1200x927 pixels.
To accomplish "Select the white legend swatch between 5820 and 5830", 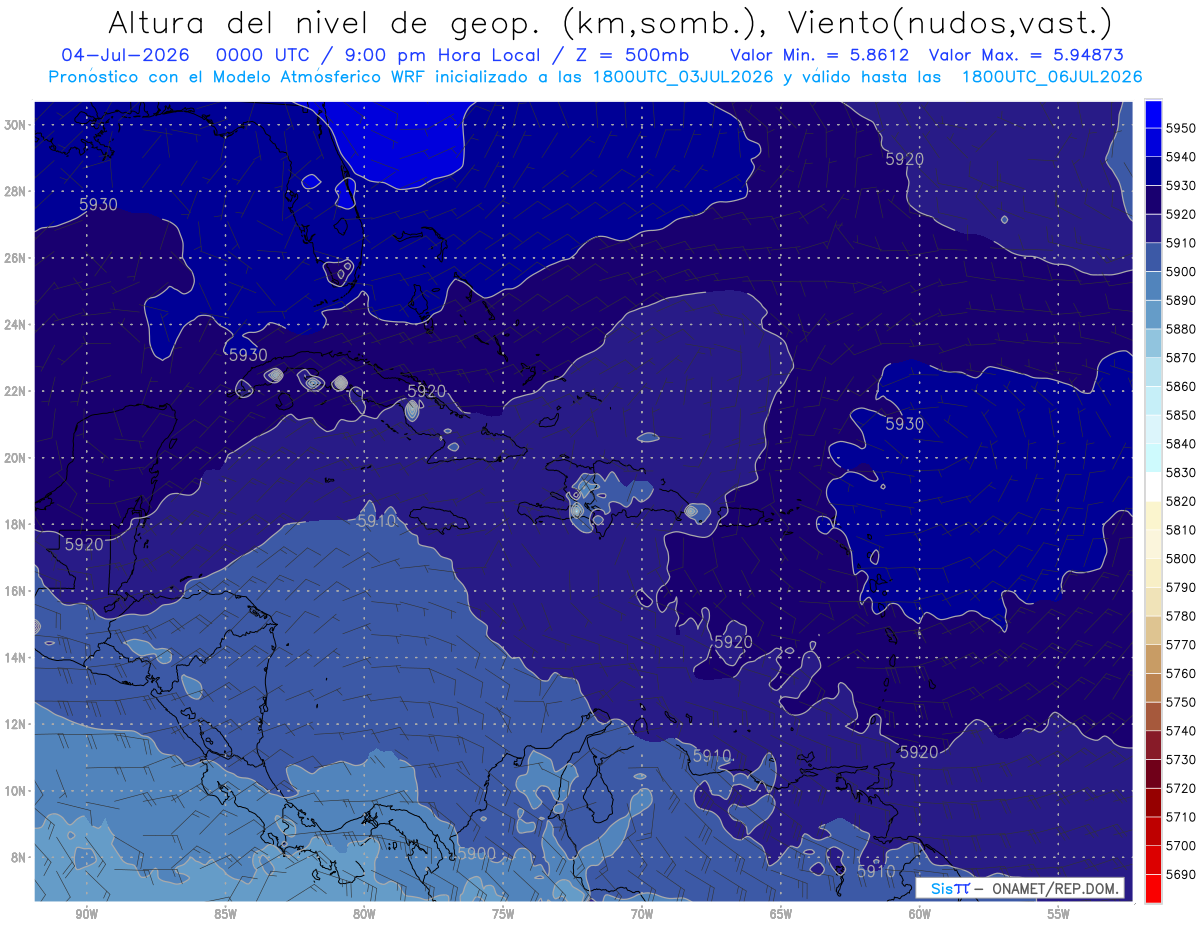I will tap(1153, 487).
